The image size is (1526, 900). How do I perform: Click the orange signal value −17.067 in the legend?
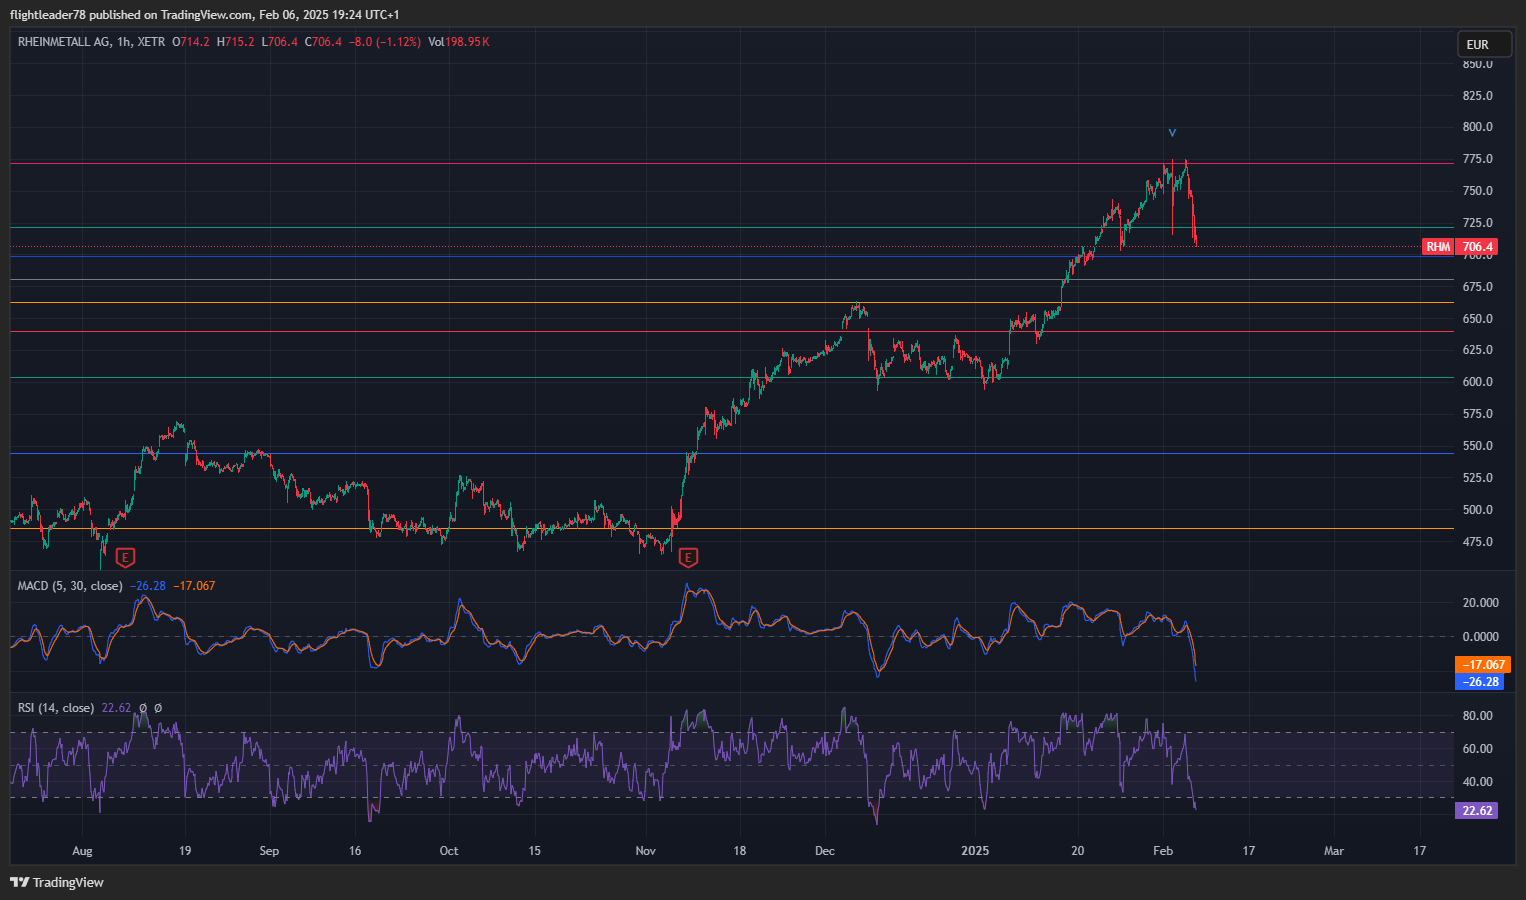pos(194,586)
